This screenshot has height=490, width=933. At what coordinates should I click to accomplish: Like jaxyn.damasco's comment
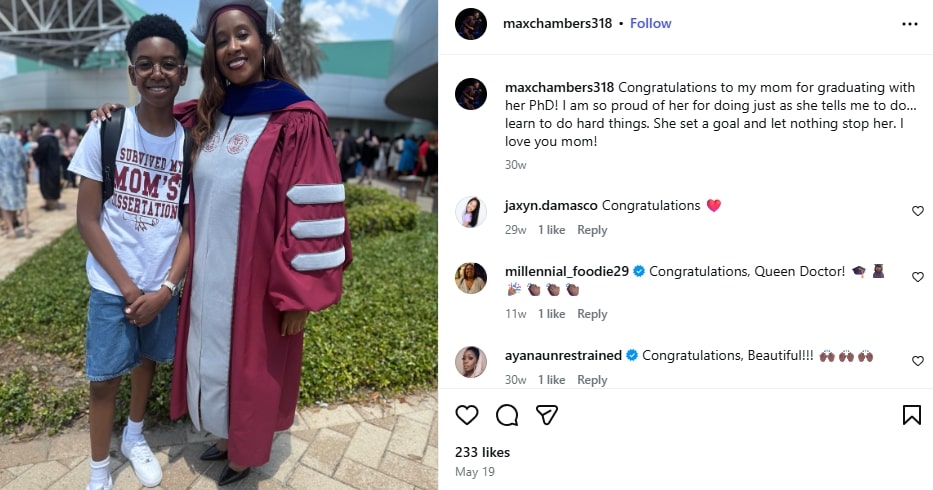[918, 211]
